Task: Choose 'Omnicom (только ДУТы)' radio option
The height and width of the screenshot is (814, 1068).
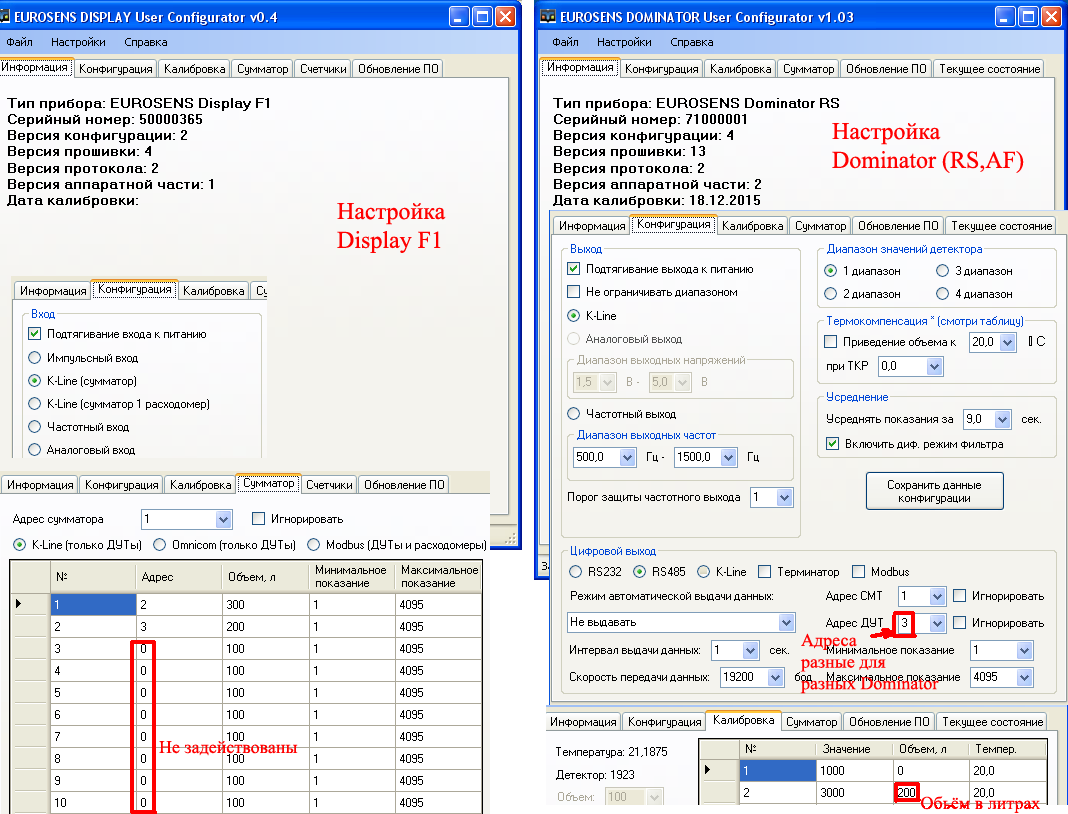Action: click(160, 545)
